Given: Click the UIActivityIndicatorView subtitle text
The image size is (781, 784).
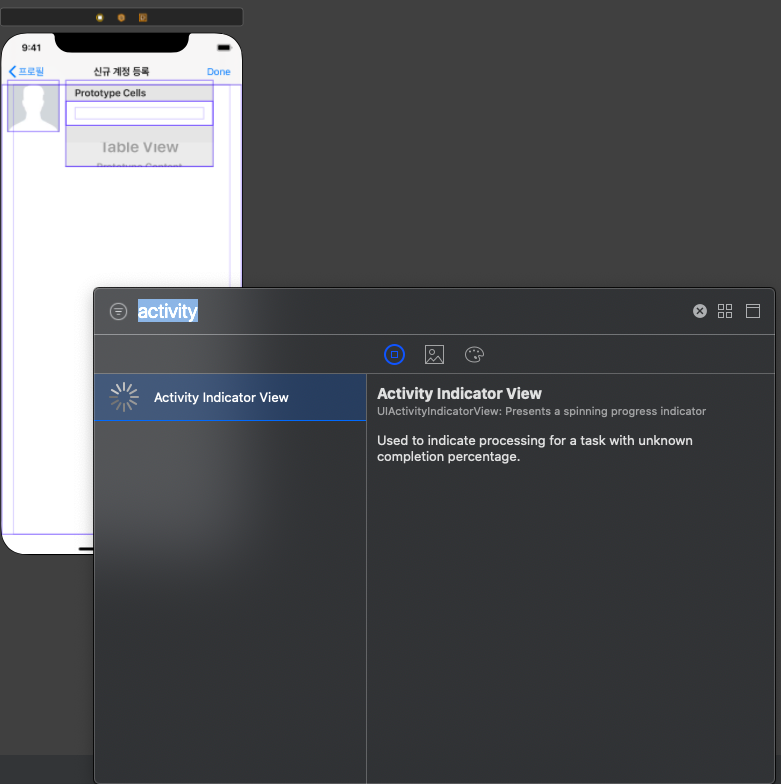Looking at the screenshot, I should 541,411.
